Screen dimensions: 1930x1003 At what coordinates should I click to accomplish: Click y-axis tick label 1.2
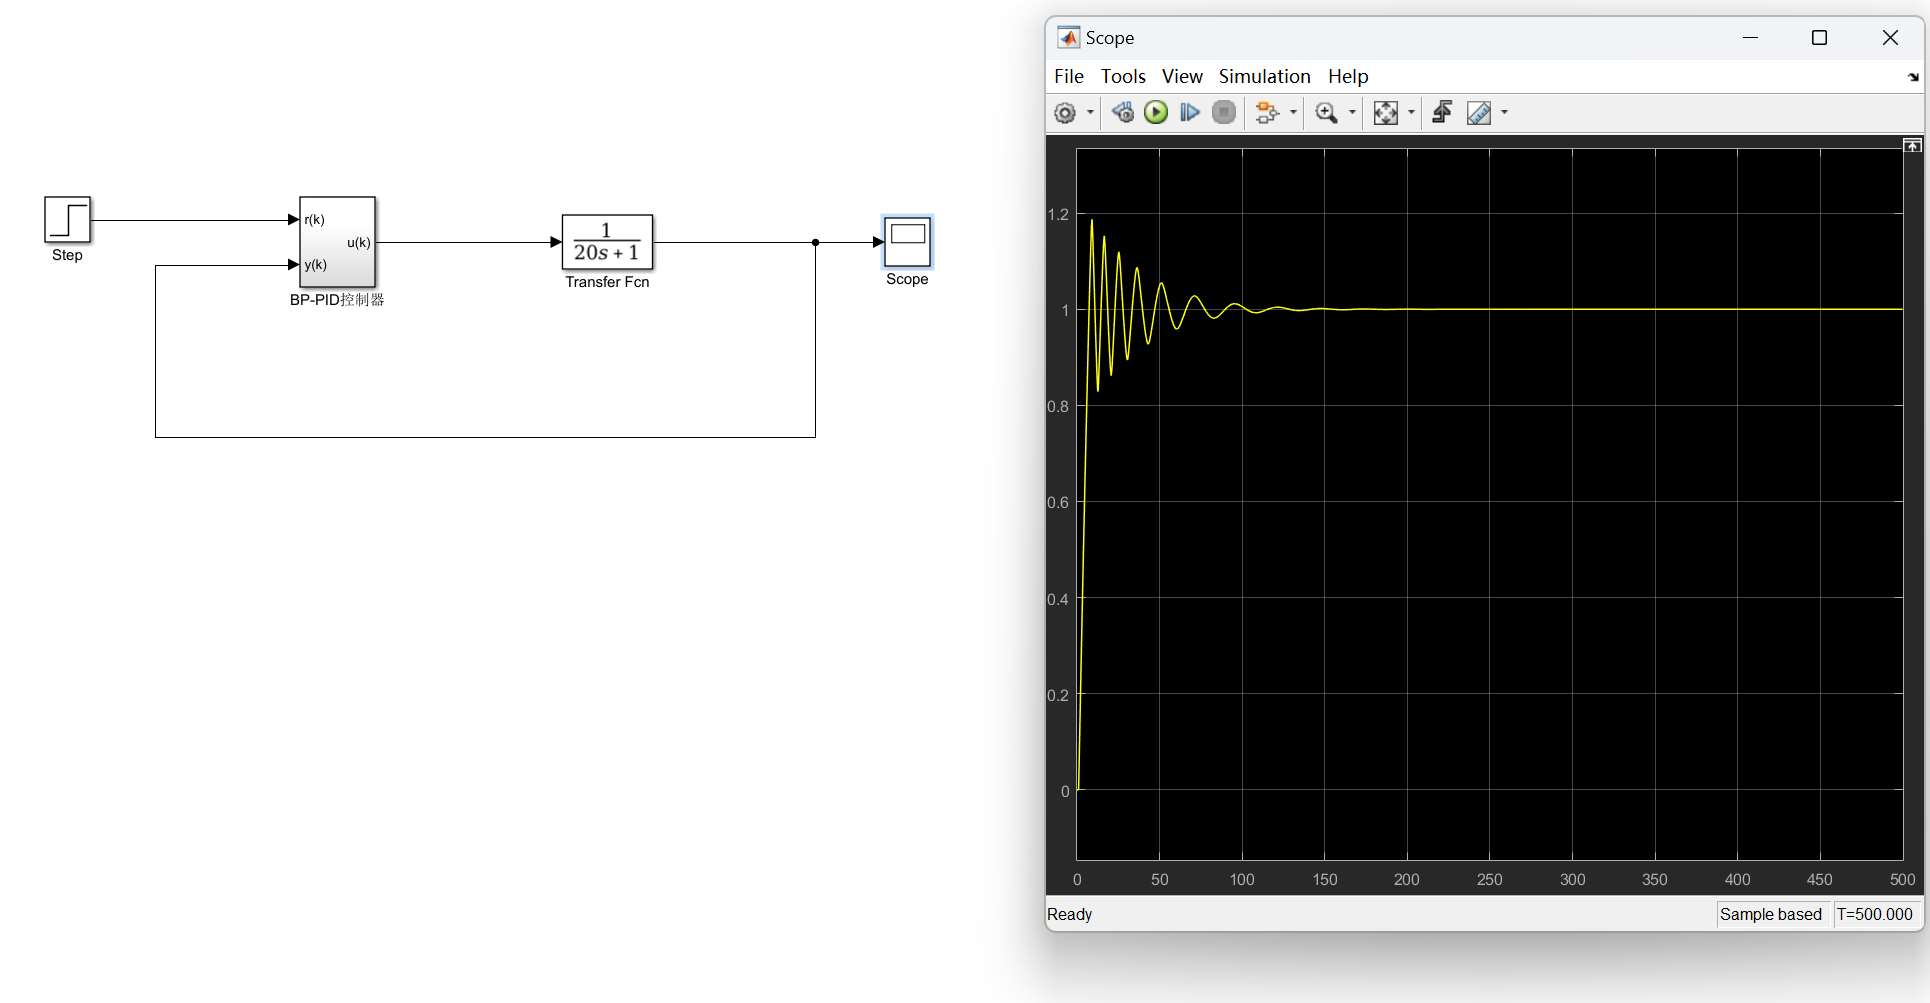(x=1058, y=214)
